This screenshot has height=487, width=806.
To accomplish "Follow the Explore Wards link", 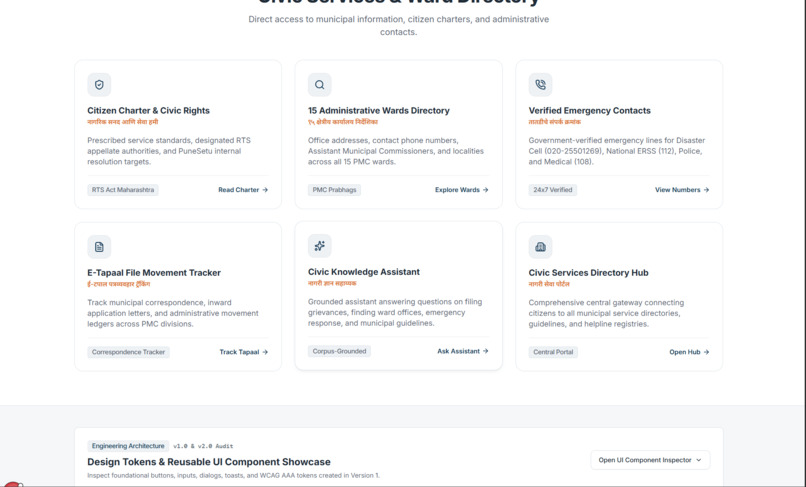I will click(x=462, y=190).
